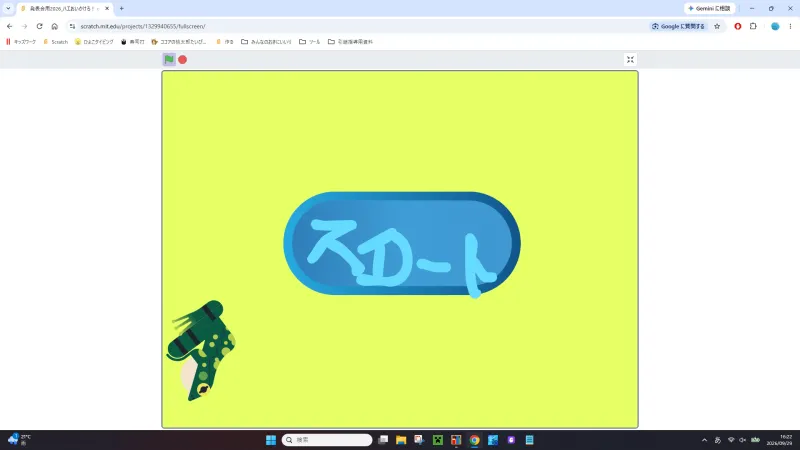Screen dimensions: 800x450
Task: Open the 作る bookmark
Action: point(224,42)
